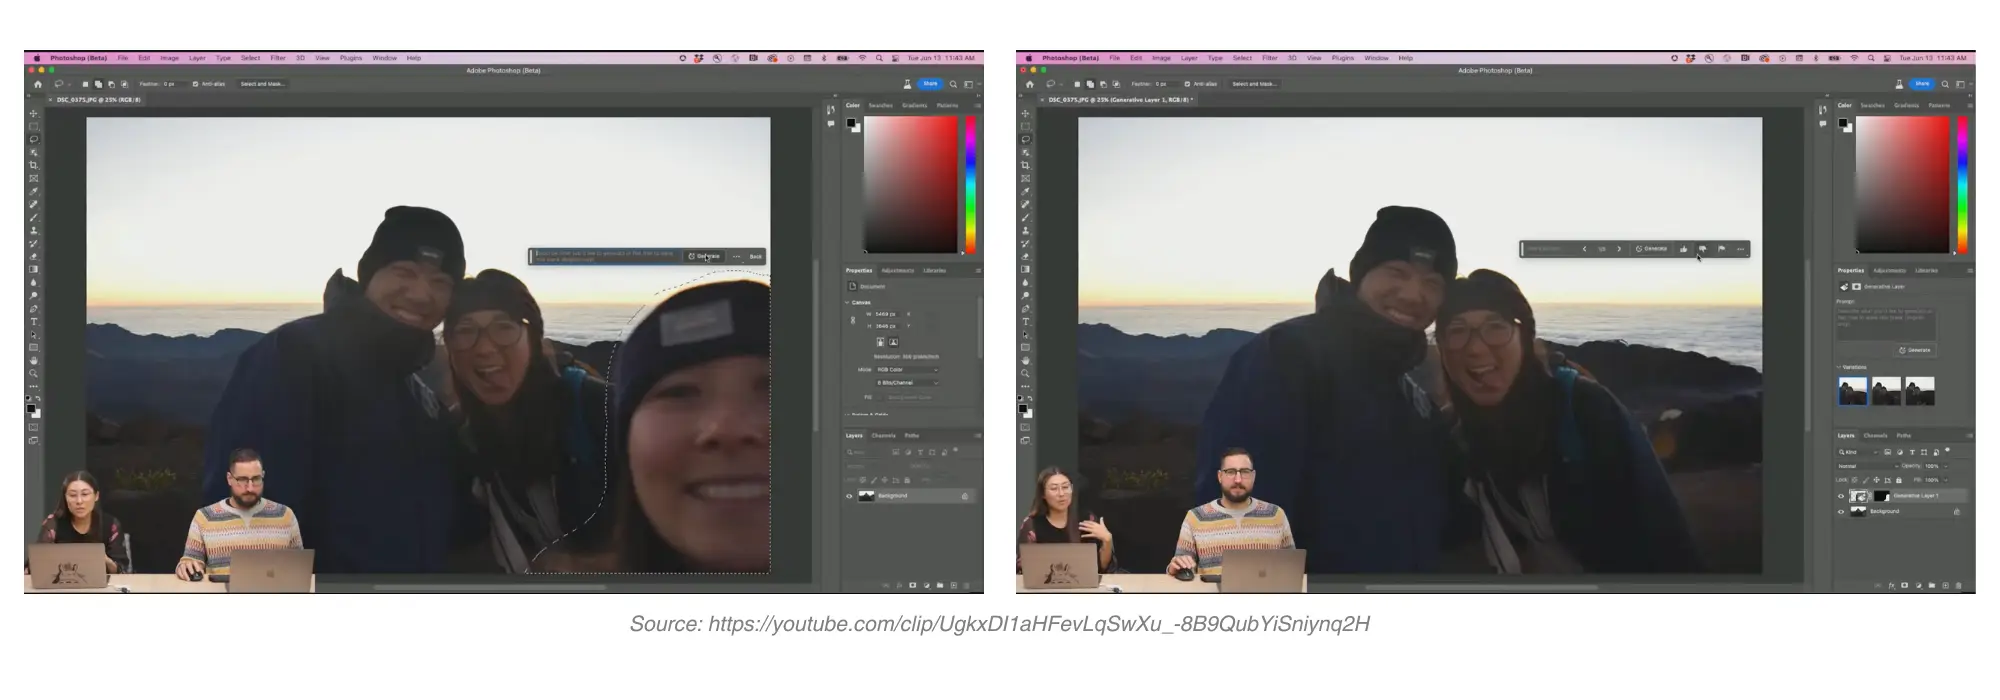Open the 8 Bits/Channel dropdown in left screenshot
Viewport: 2000px width, 700px height.
(x=907, y=383)
